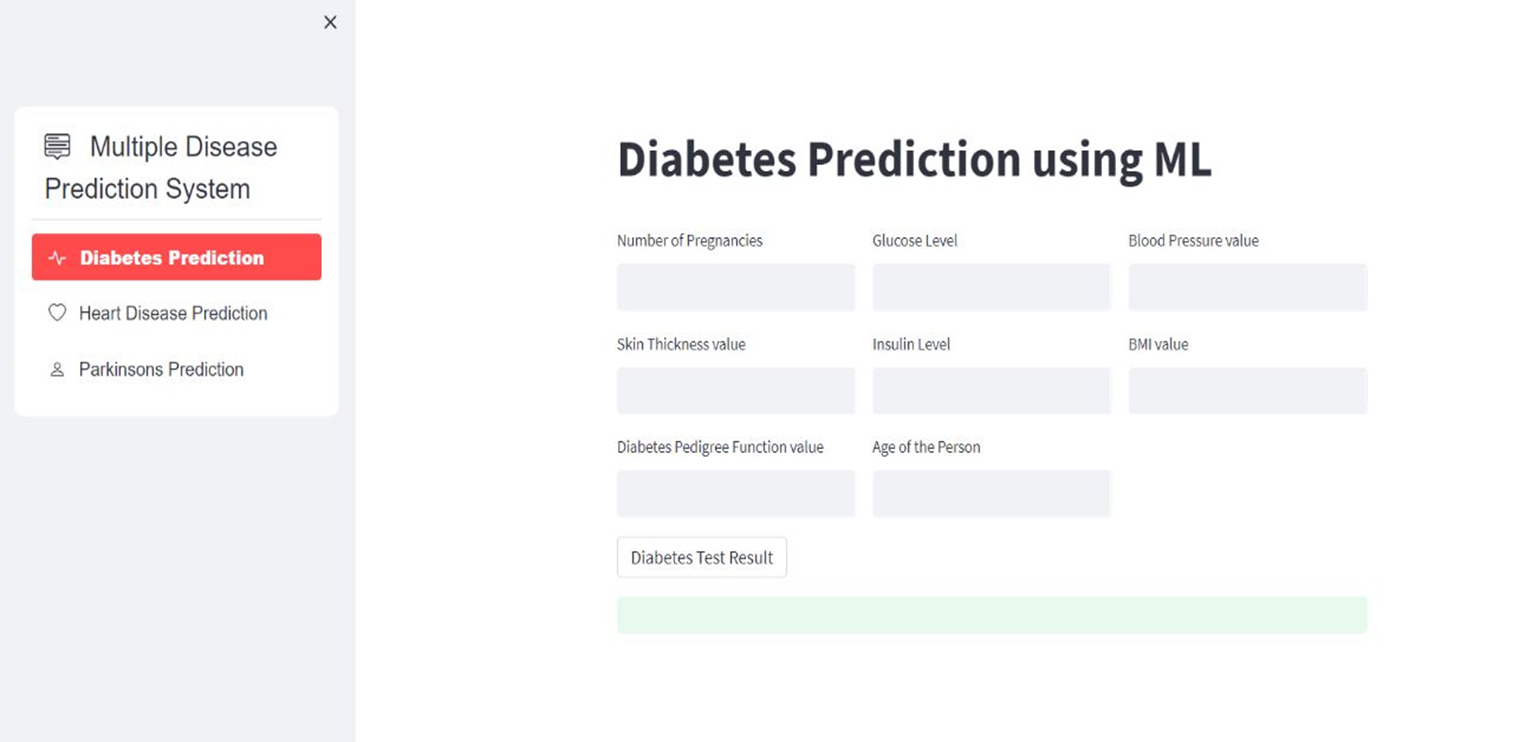Click the heart icon next to Heart Disease Prediction
The height and width of the screenshot is (742, 1513).
pyautogui.click(x=58, y=313)
